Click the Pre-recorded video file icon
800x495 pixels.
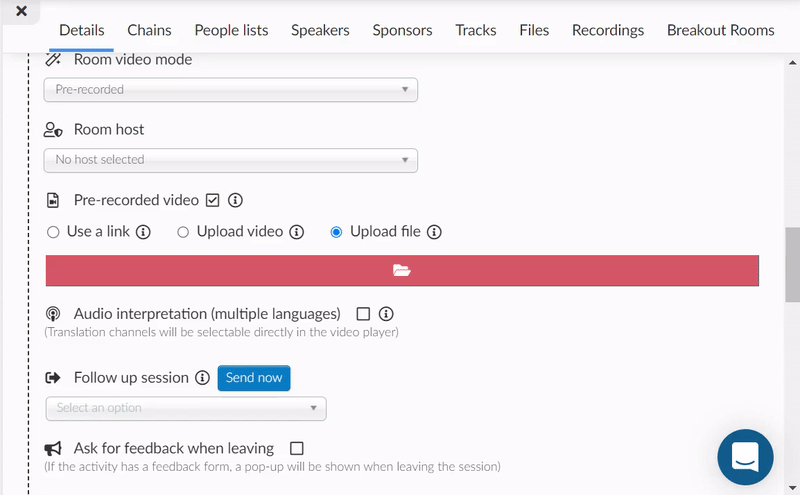tap(53, 200)
